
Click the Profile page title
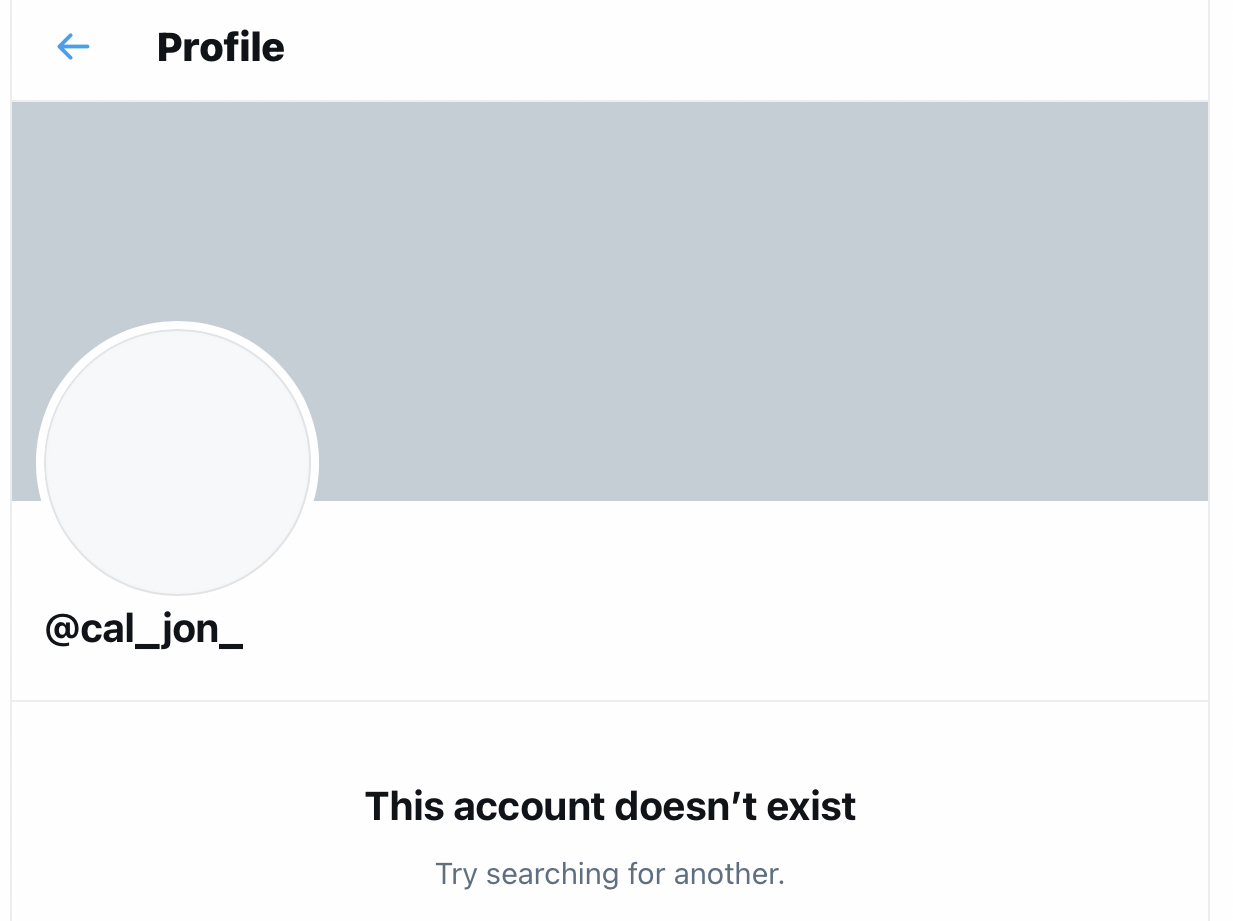(x=220, y=48)
